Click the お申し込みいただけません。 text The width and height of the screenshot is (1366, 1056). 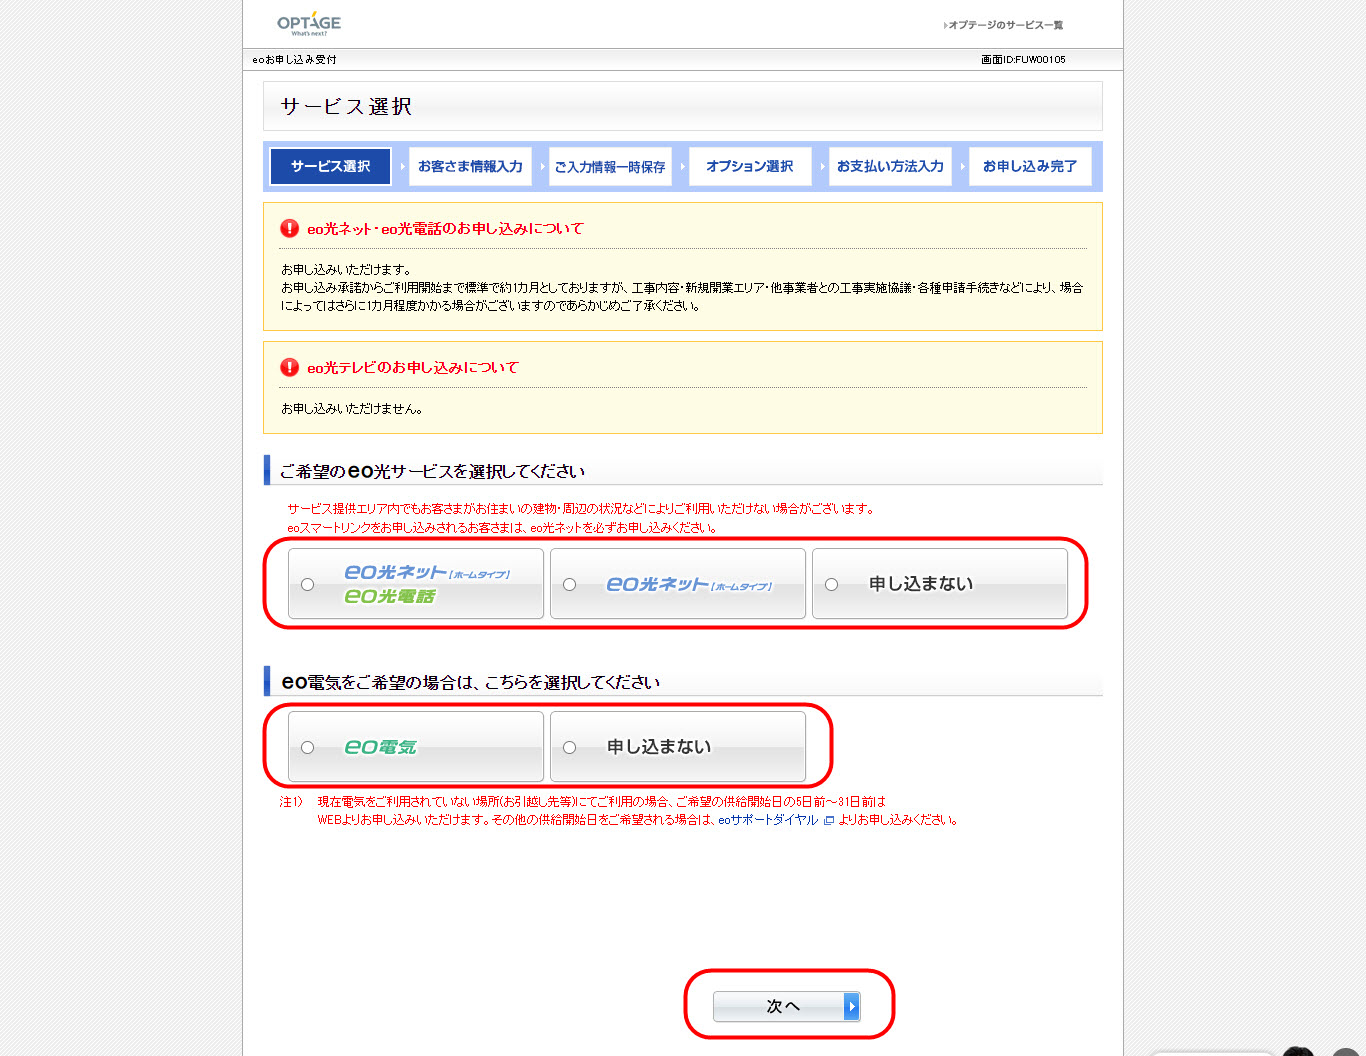352,409
